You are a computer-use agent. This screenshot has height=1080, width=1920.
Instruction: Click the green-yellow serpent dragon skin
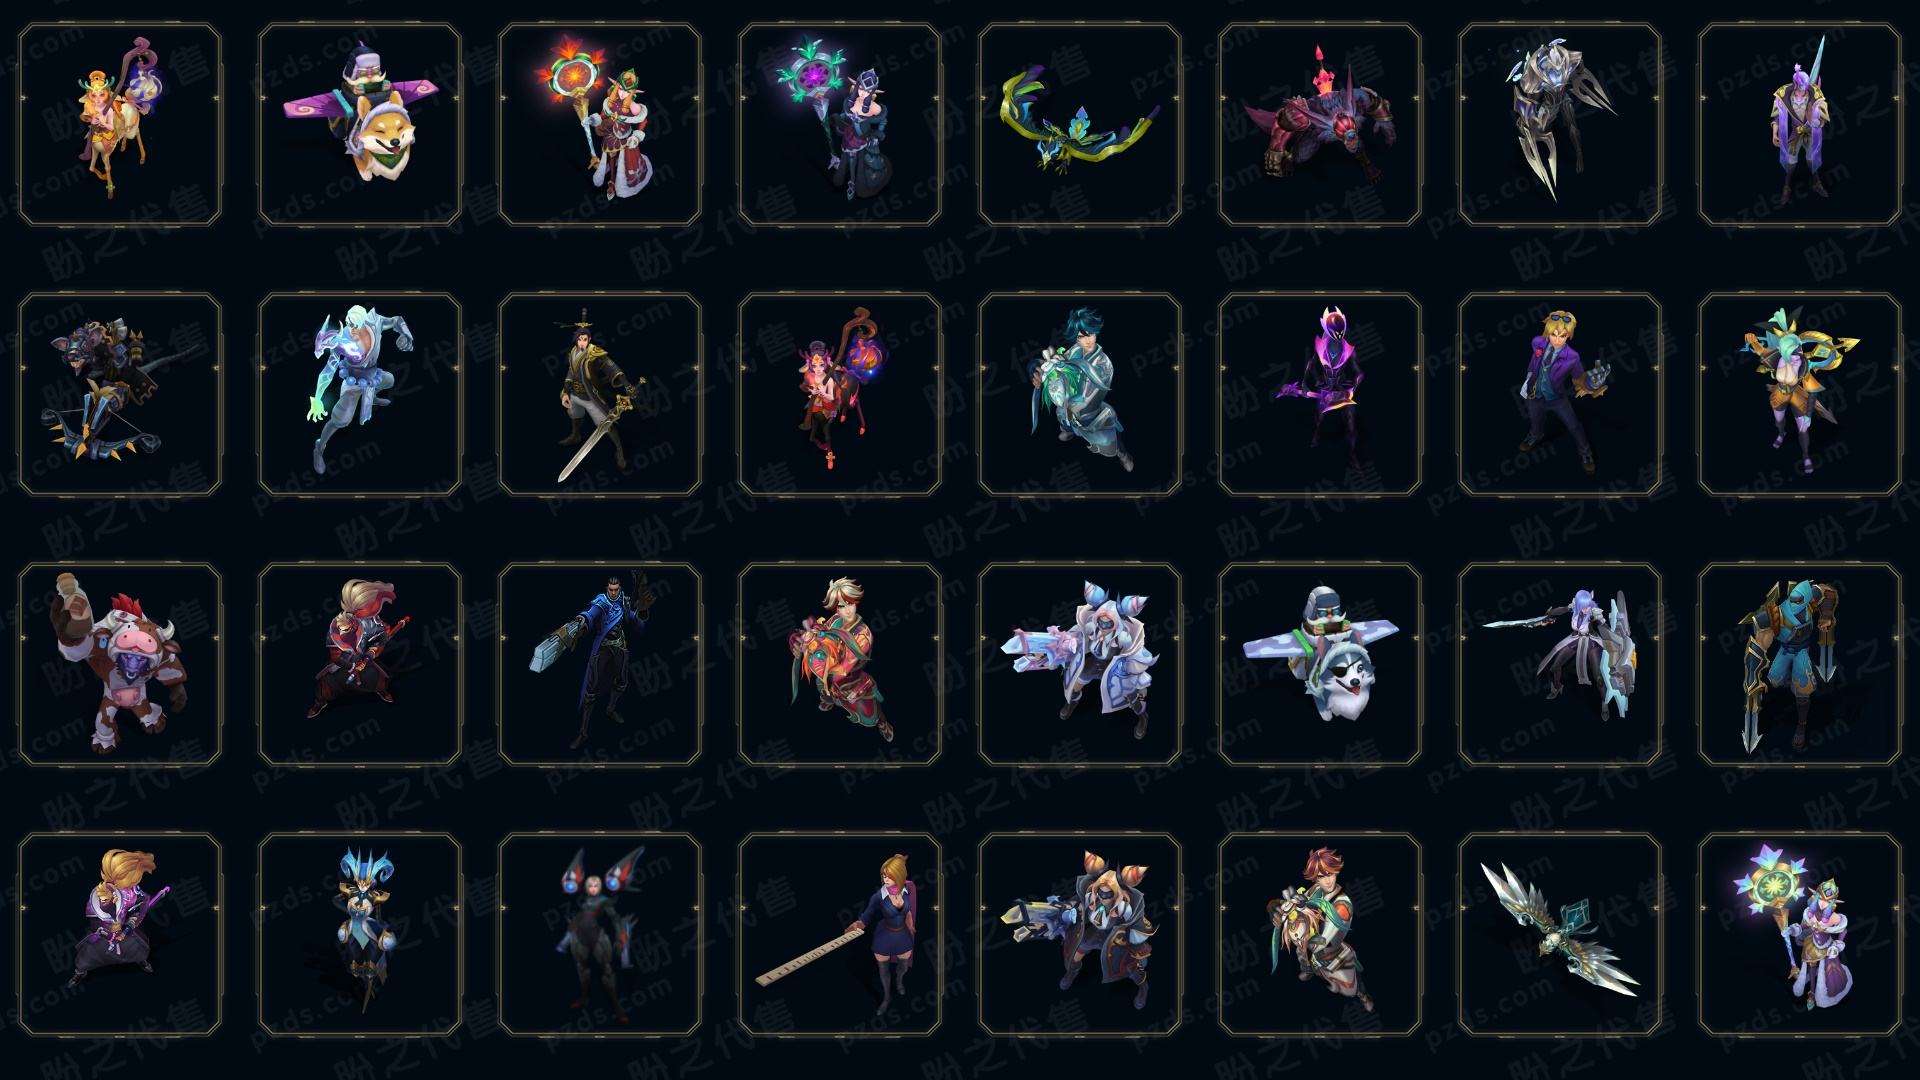(x=1080, y=125)
